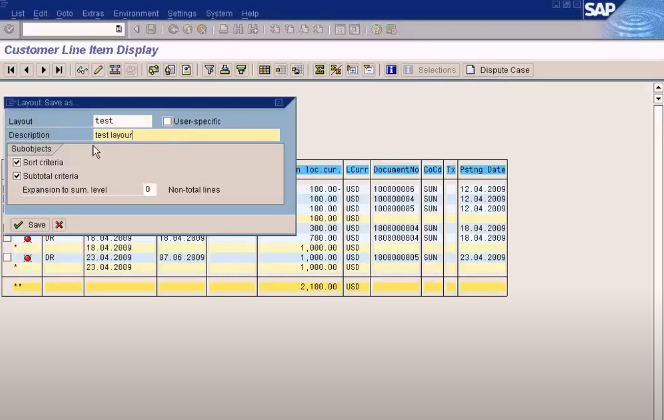Click the green Enter checkmark icon

pyautogui.click(x=9, y=29)
